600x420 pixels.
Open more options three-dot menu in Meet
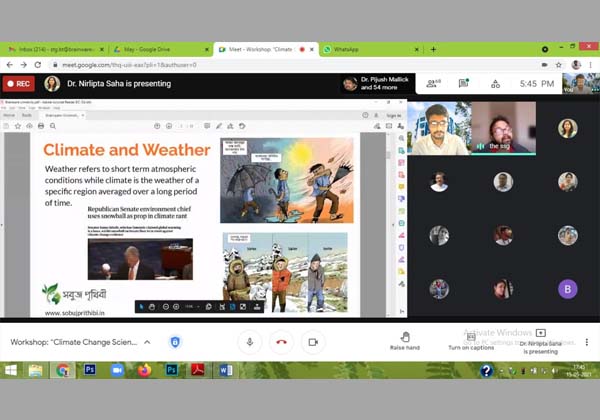point(586,342)
